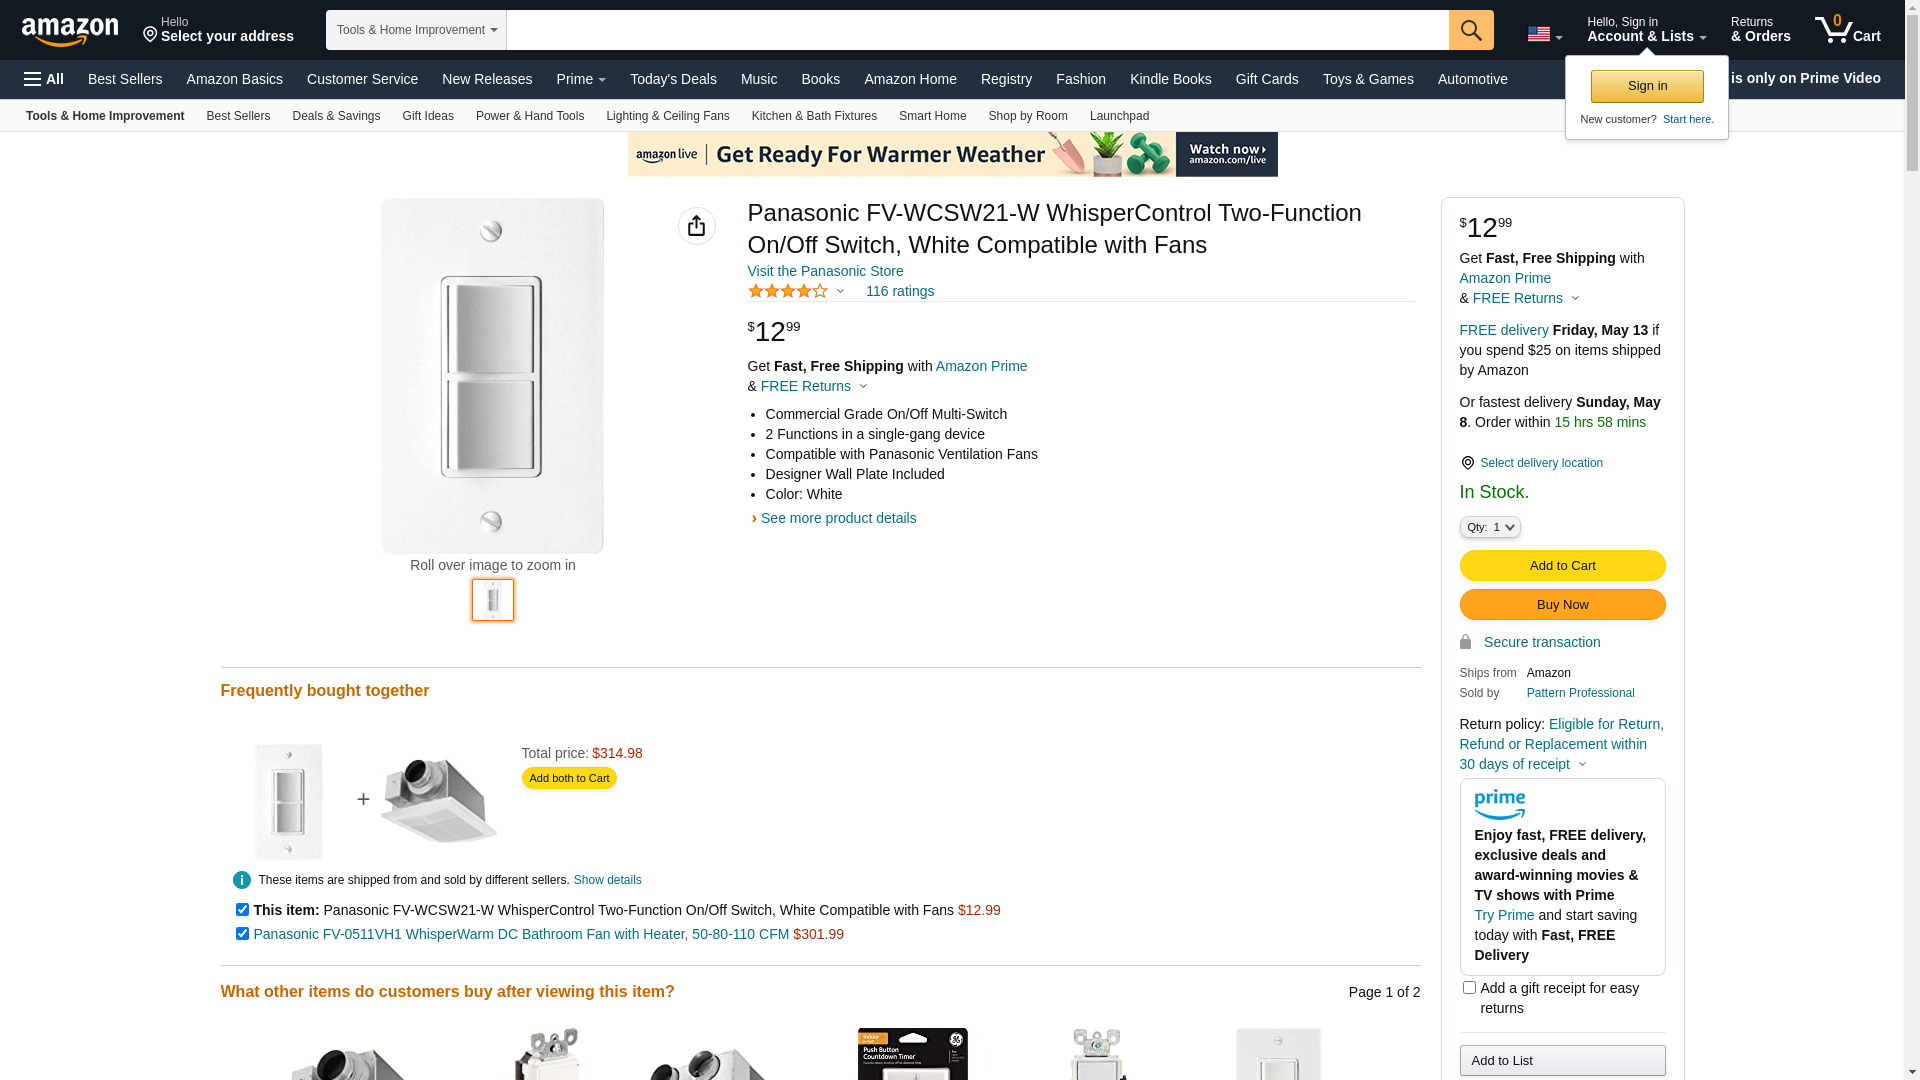Click the search magnifier button

point(1471,30)
